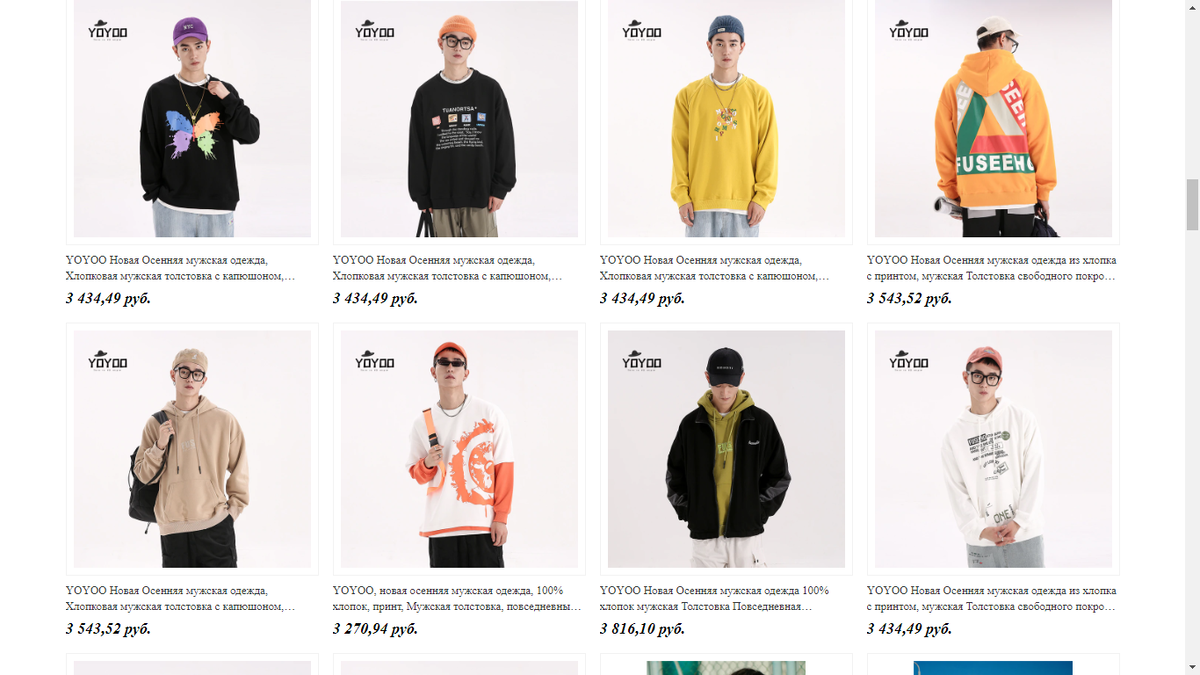Click YOYOO logo on orange hoodie photo

tap(908, 30)
